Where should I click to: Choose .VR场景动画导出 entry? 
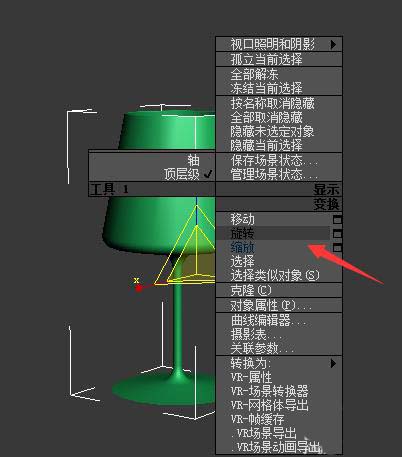coord(279,447)
